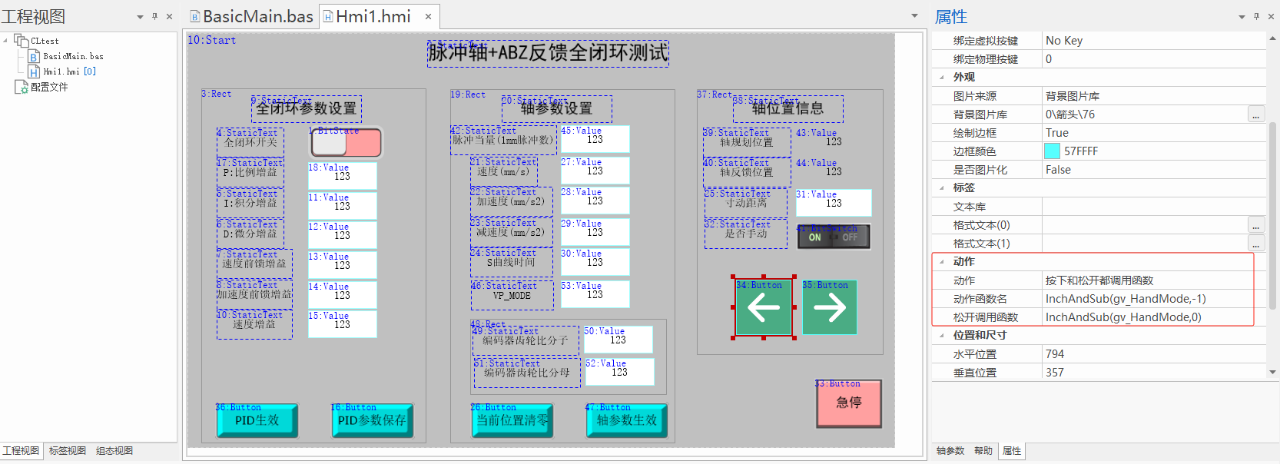
Task: Open the document tab list dropdown
Action: (x=915, y=17)
